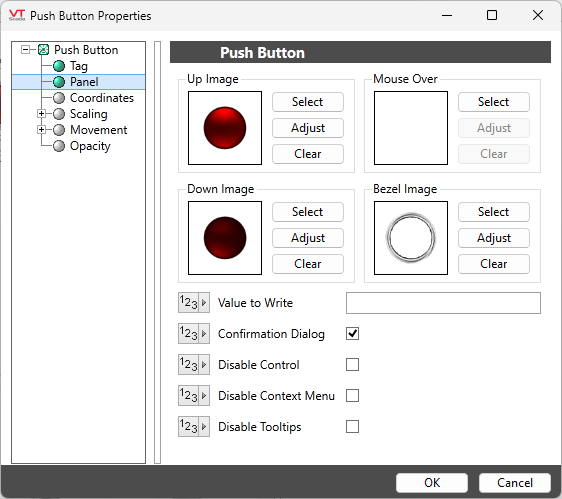Collapse the Push Button root node
Screen dimensions: 562x499
pos(25,49)
